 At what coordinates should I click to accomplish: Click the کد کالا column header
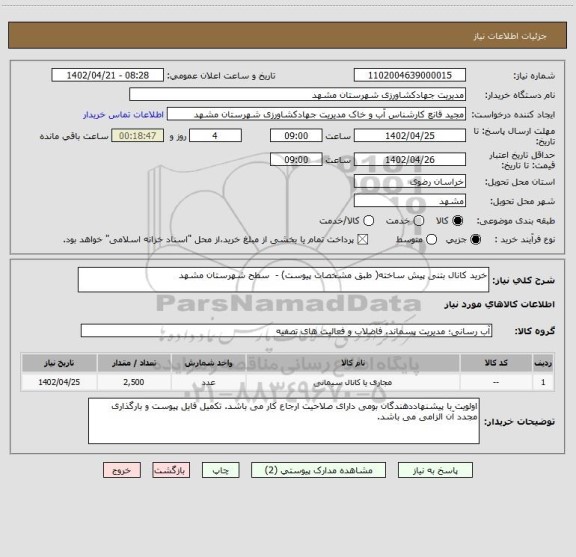[496, 363]
